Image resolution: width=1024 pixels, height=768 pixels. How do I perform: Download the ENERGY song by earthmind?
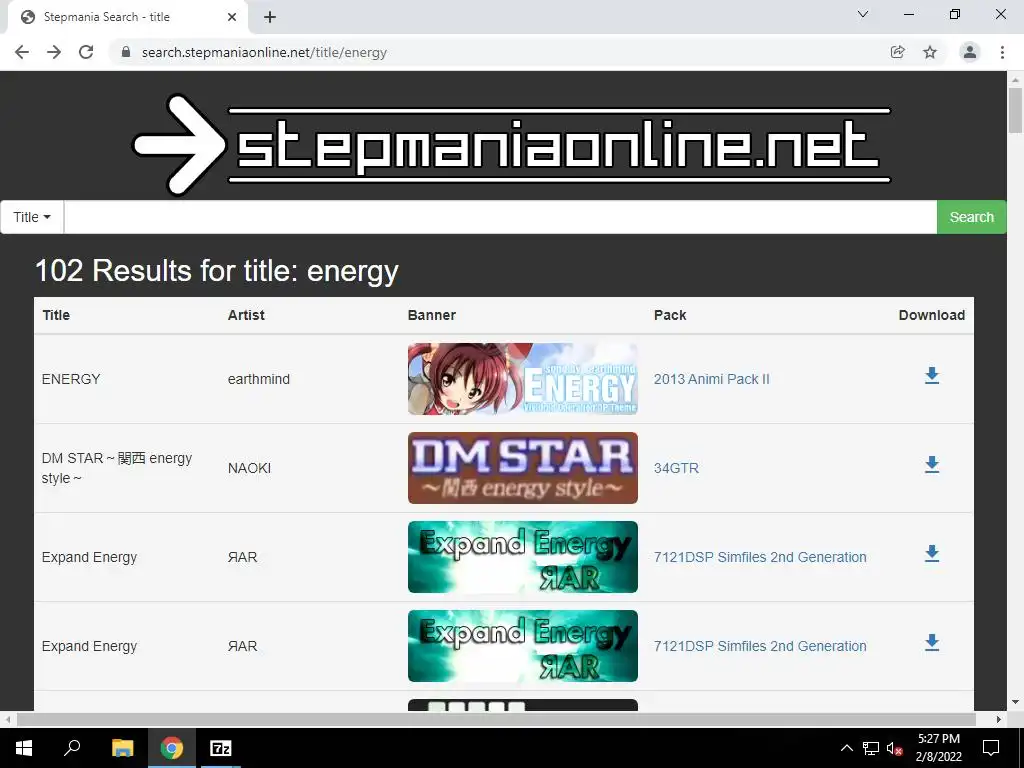[x=932, y=376]
